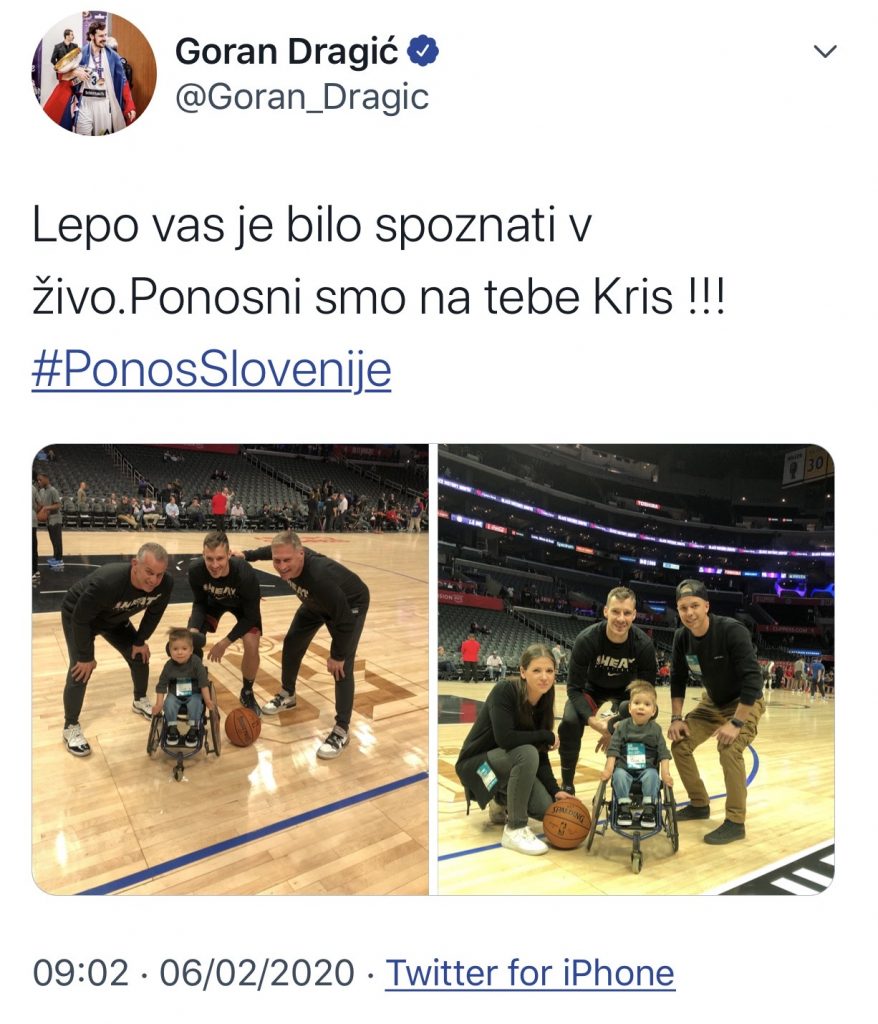Click the blue verified badge icon
Image resolution: width=878 pixels, height=1024 pixels.
[423, 51]
